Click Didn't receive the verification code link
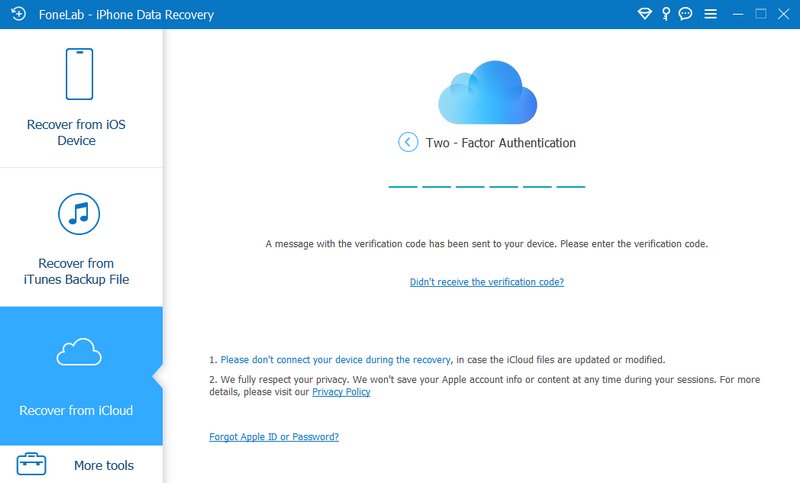800x483 pixels. 487,282
